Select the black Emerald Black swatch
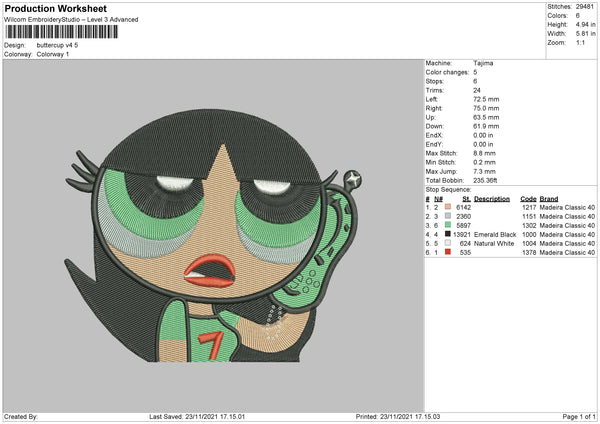 pos(448,234)
